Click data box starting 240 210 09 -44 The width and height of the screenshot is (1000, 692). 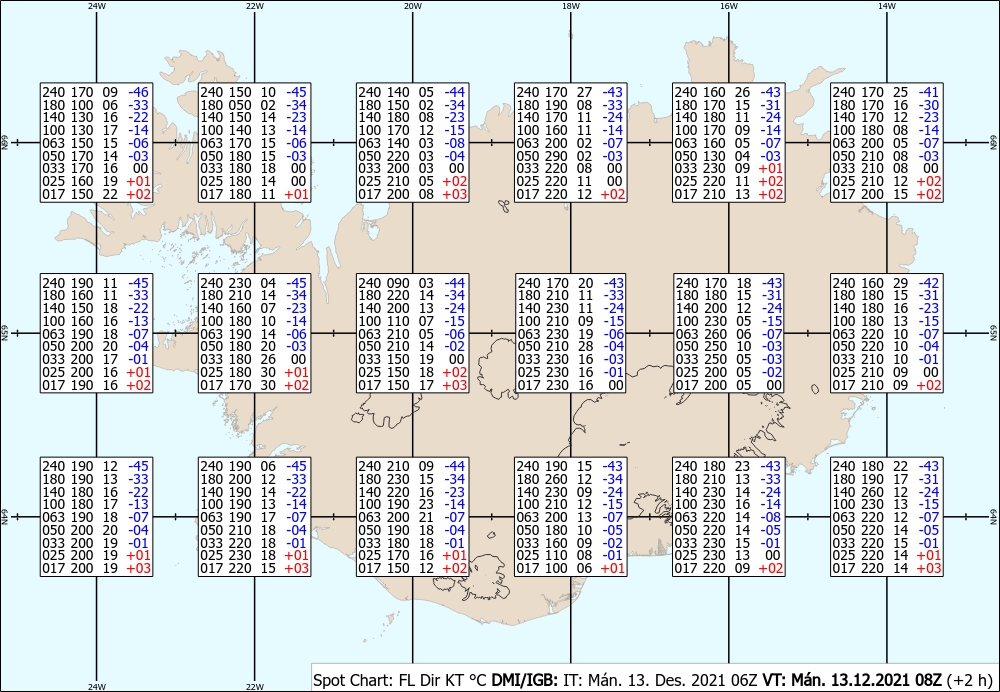413,517
